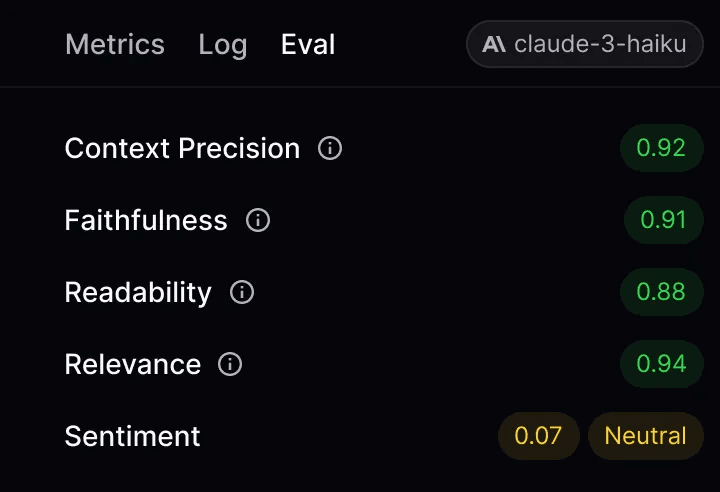
Task: Click the 0.88 Readability score badge
Action: (661, 292)
